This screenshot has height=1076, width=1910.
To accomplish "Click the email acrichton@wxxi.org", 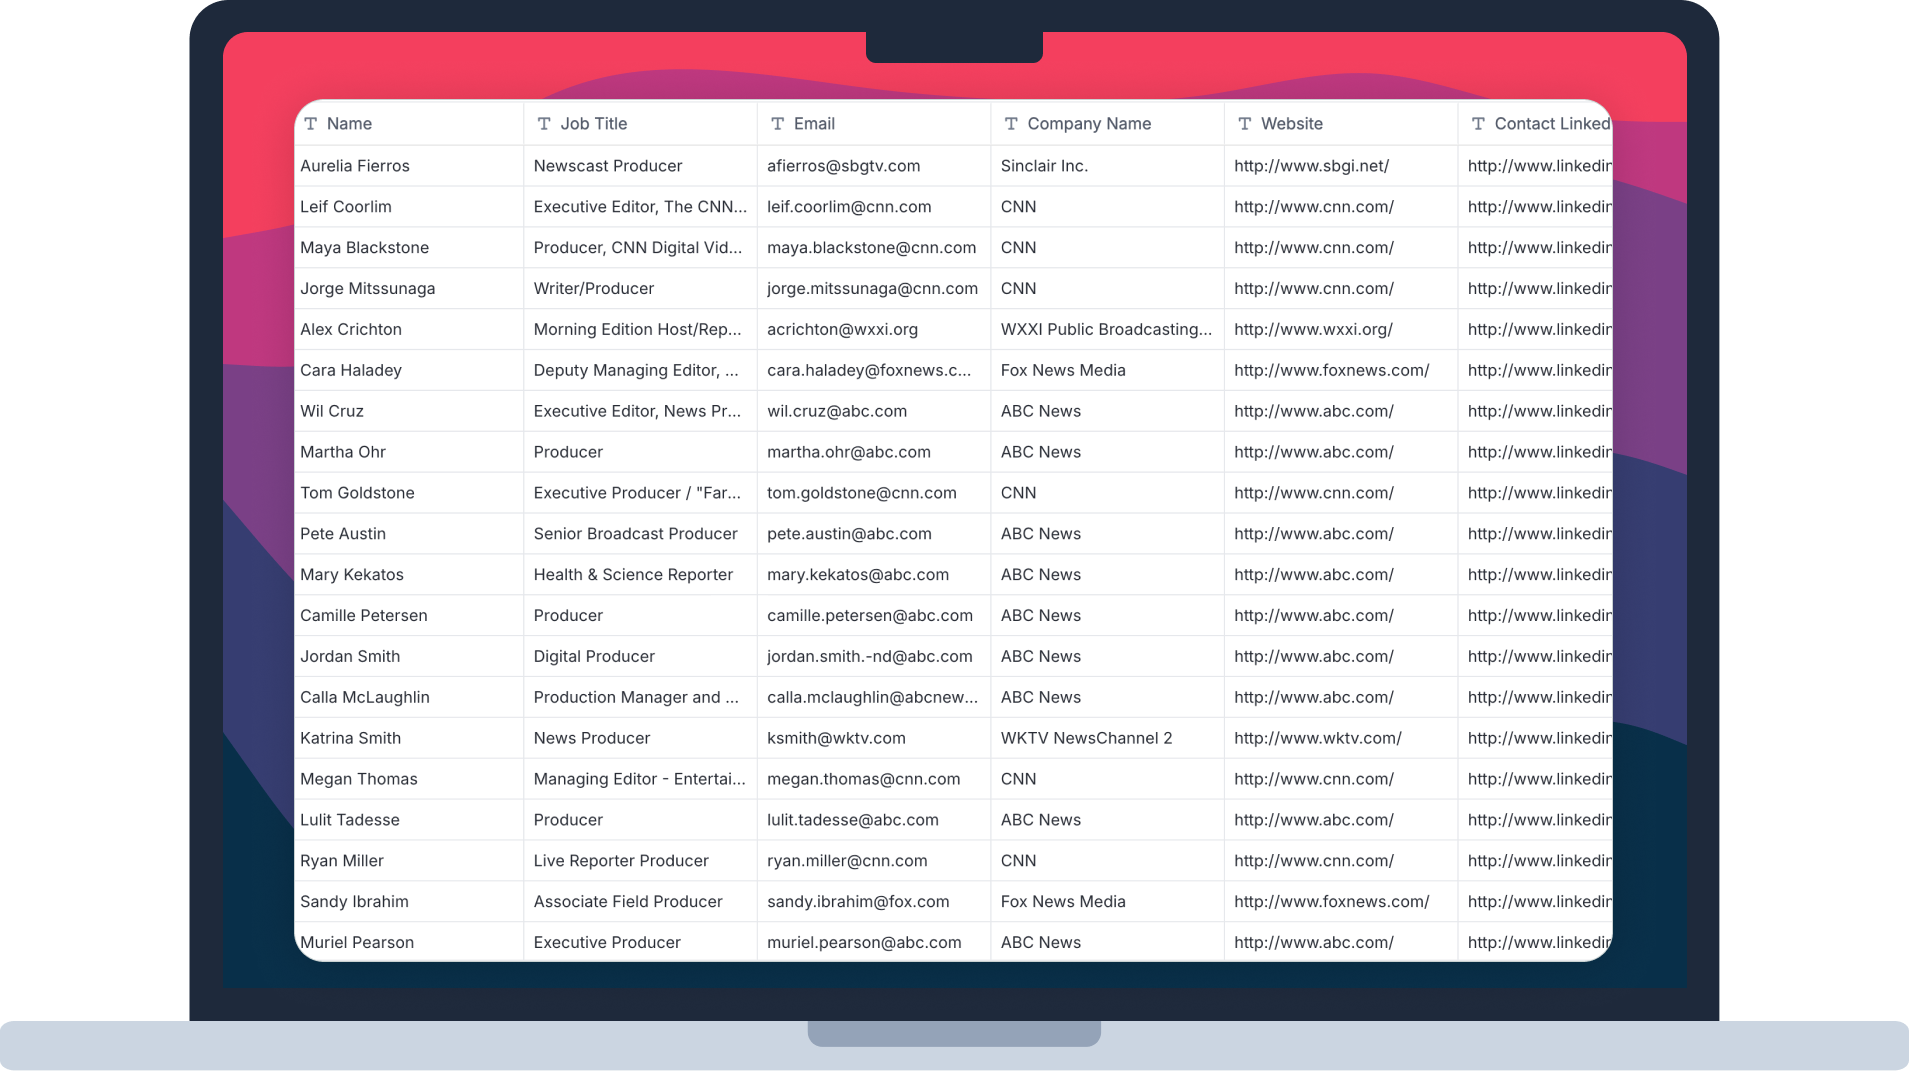I will [x=842, y=330].
